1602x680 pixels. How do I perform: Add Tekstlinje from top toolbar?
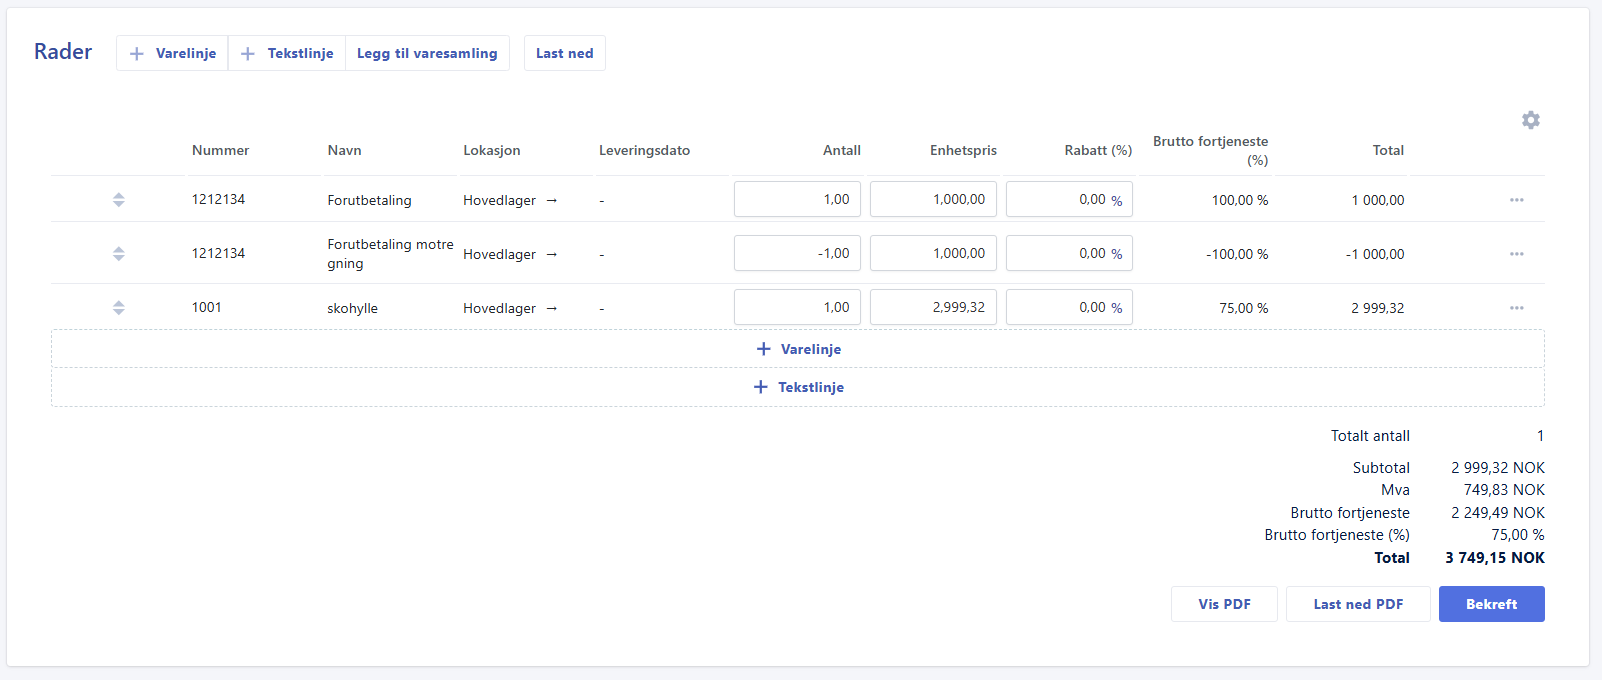click(287, 53)
